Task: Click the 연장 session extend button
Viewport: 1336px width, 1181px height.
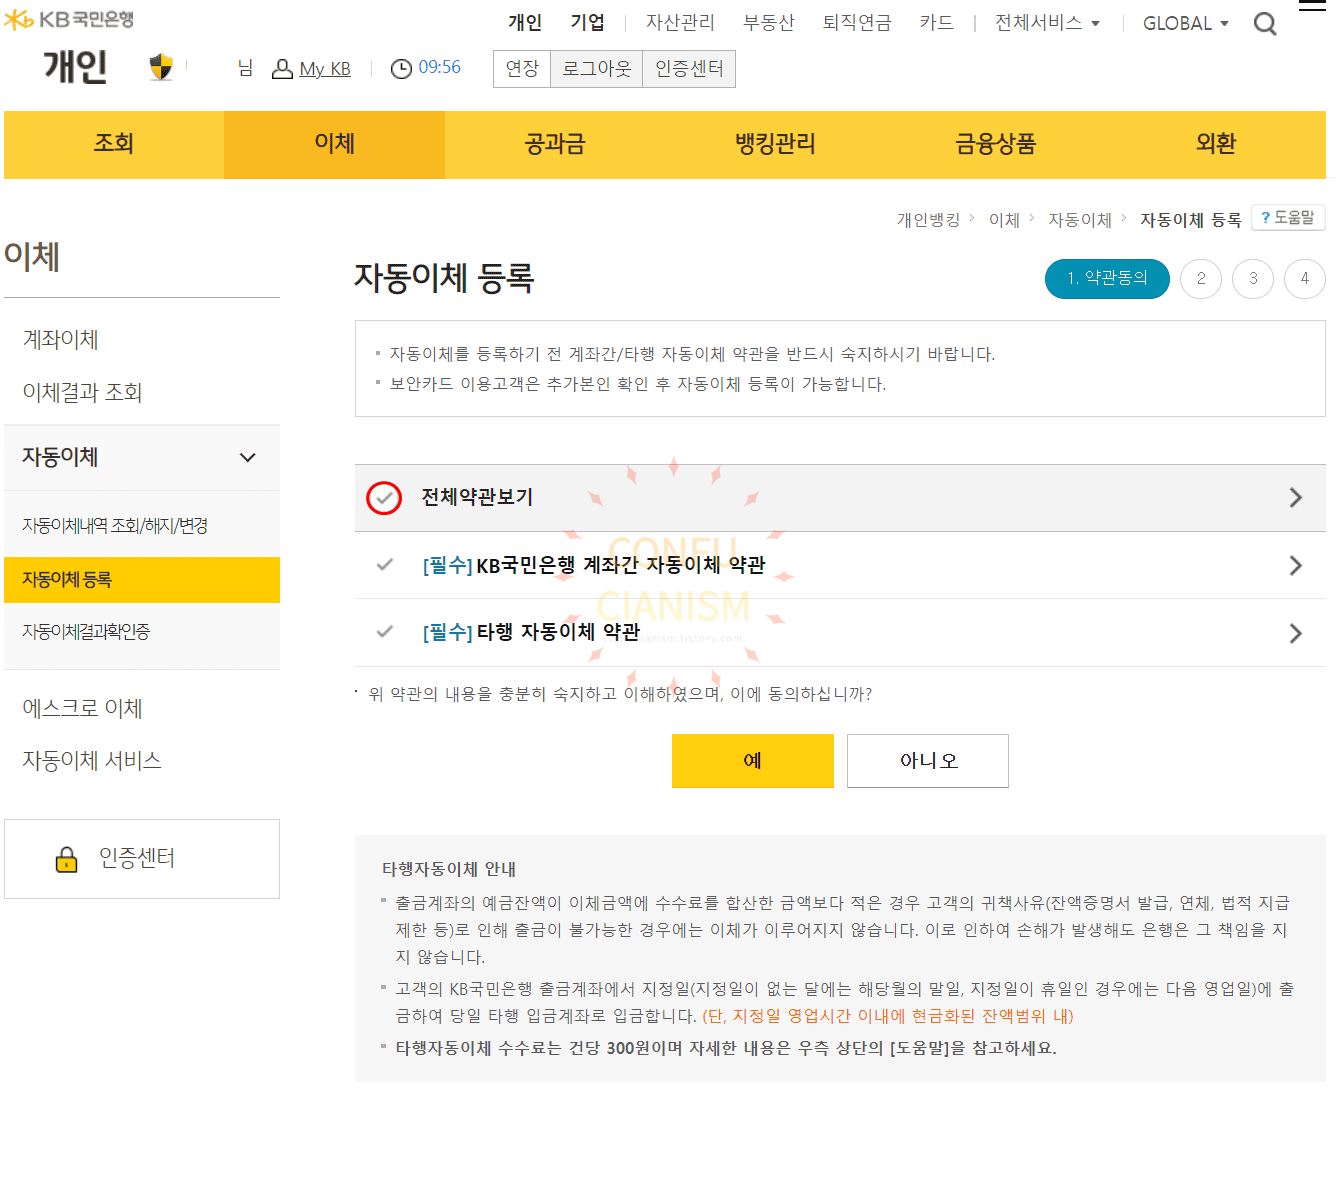Action: (x=522, y=69)
